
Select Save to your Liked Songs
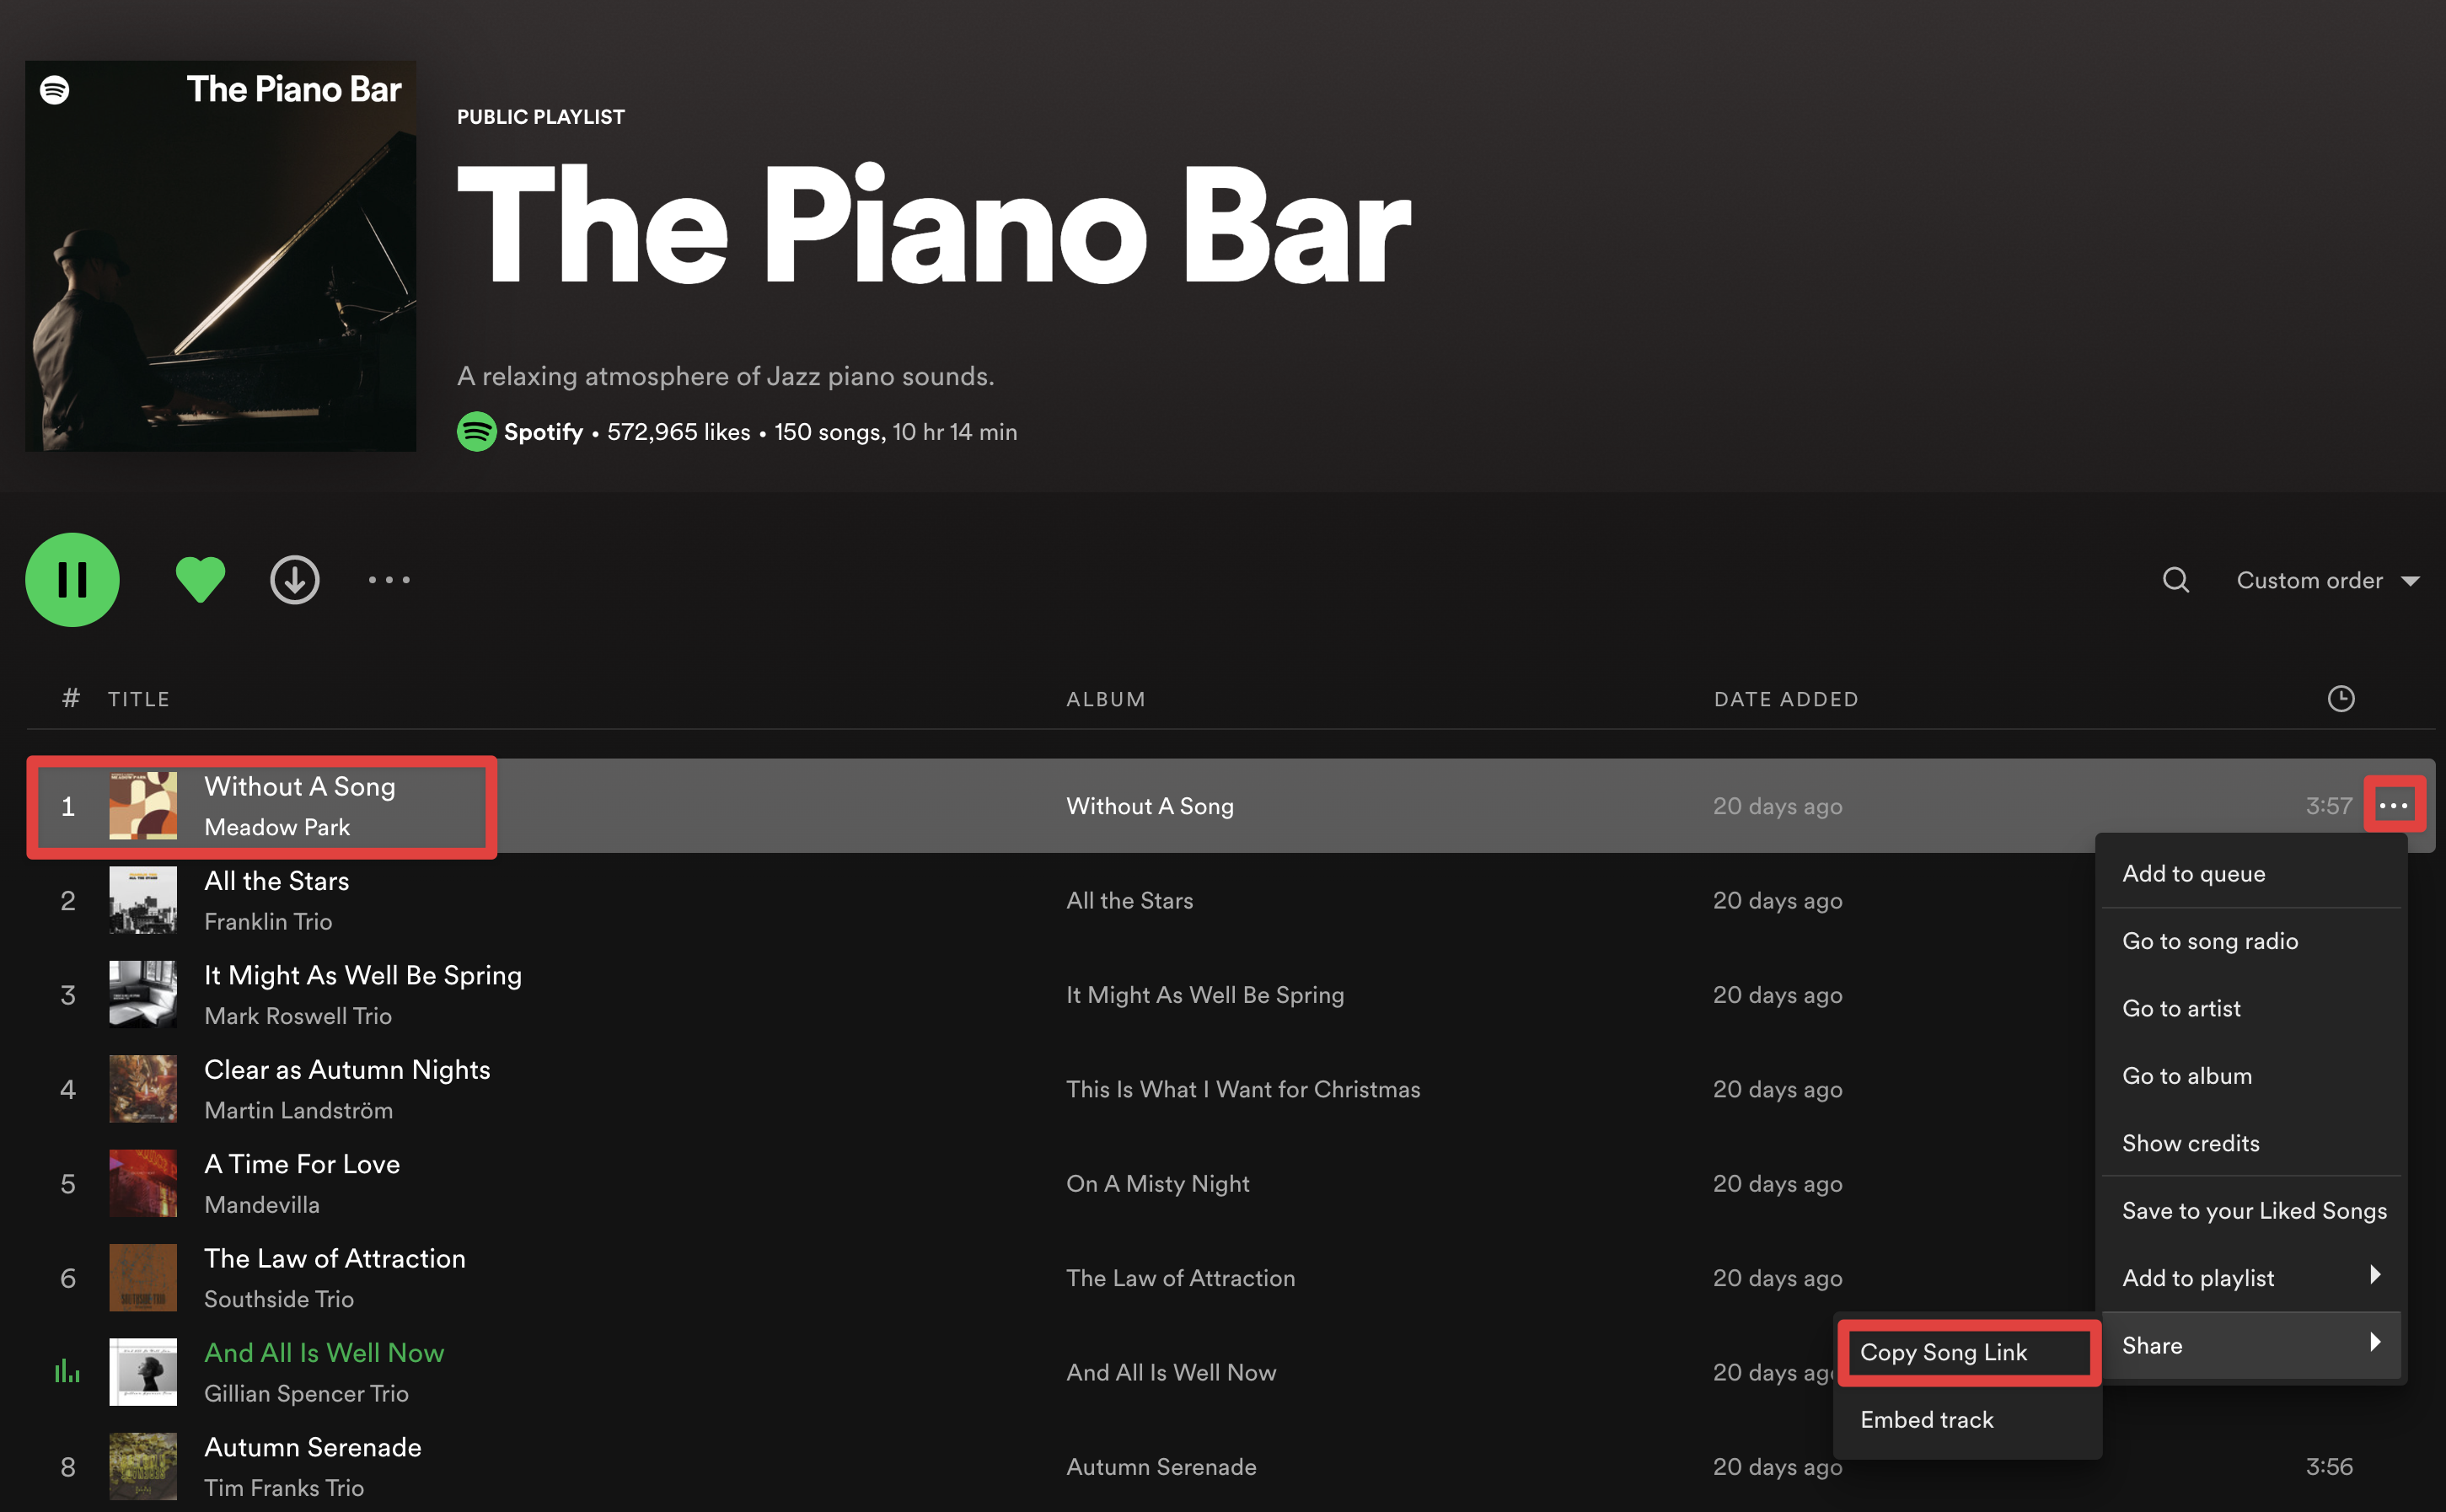2254,1211
